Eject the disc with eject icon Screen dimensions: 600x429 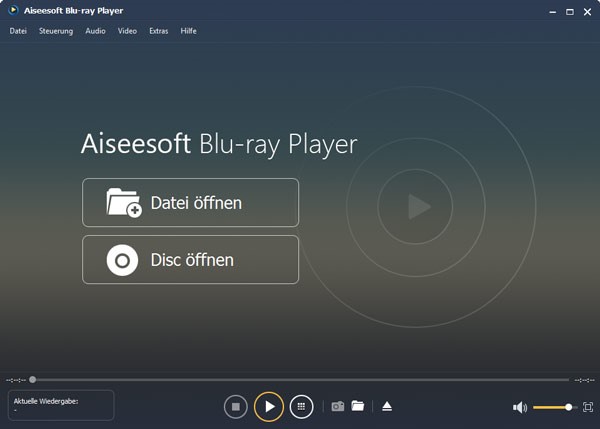[387, 406]
